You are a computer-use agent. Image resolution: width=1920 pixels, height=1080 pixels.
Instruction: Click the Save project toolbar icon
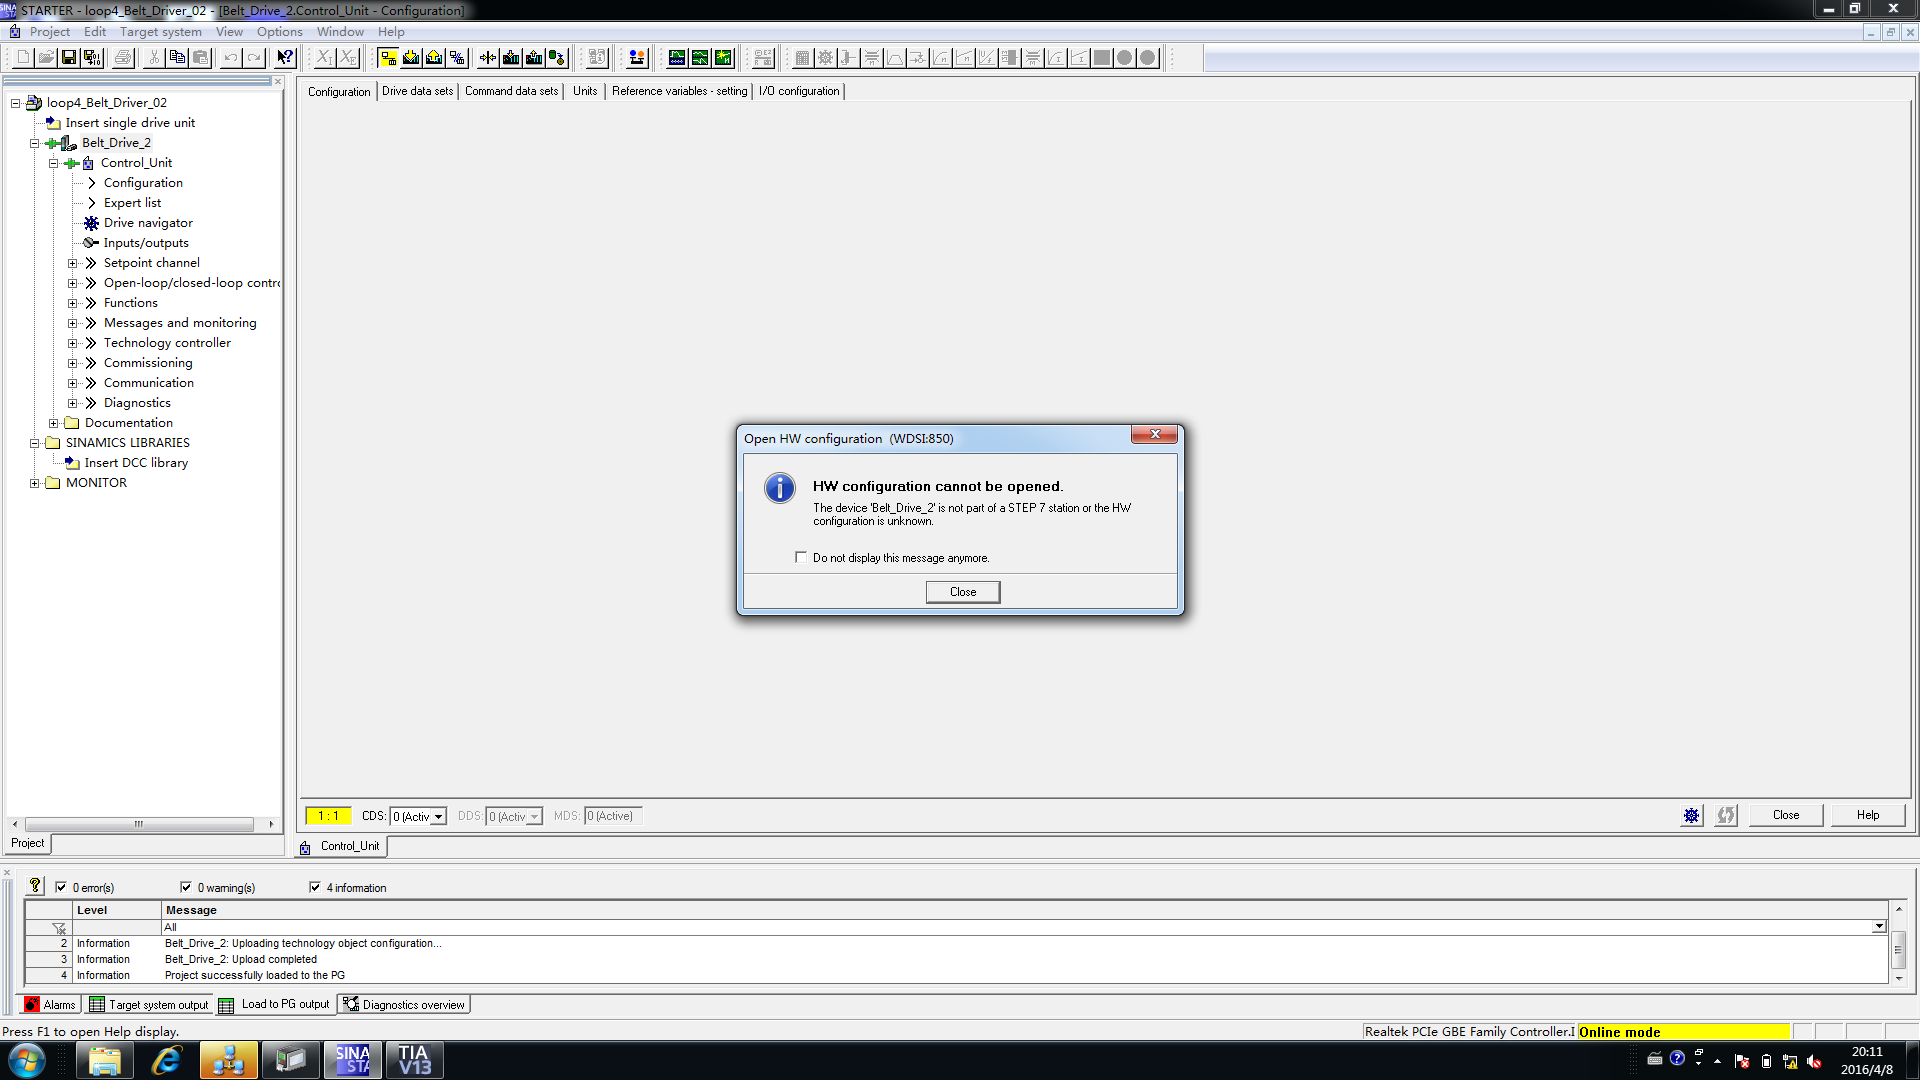click(x=69, y=58)
